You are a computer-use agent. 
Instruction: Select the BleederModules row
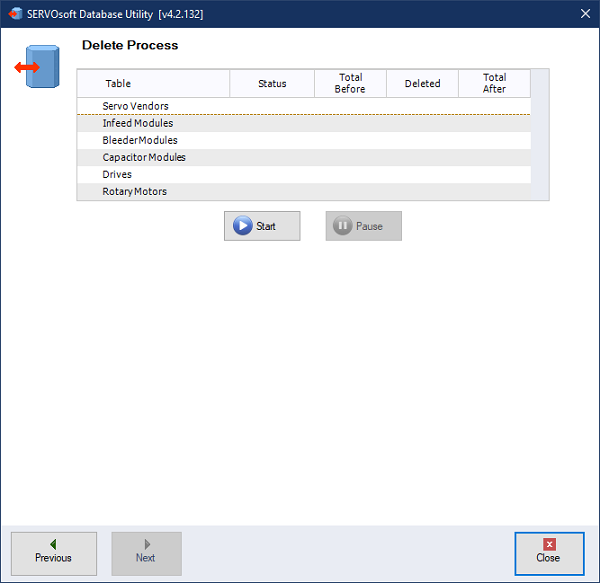point(304,140)
